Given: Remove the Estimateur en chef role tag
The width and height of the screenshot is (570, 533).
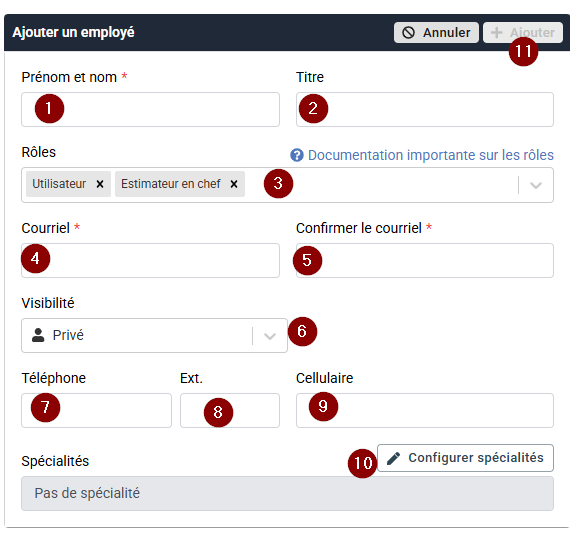Looking at the screenshot, I should point(234,184).
